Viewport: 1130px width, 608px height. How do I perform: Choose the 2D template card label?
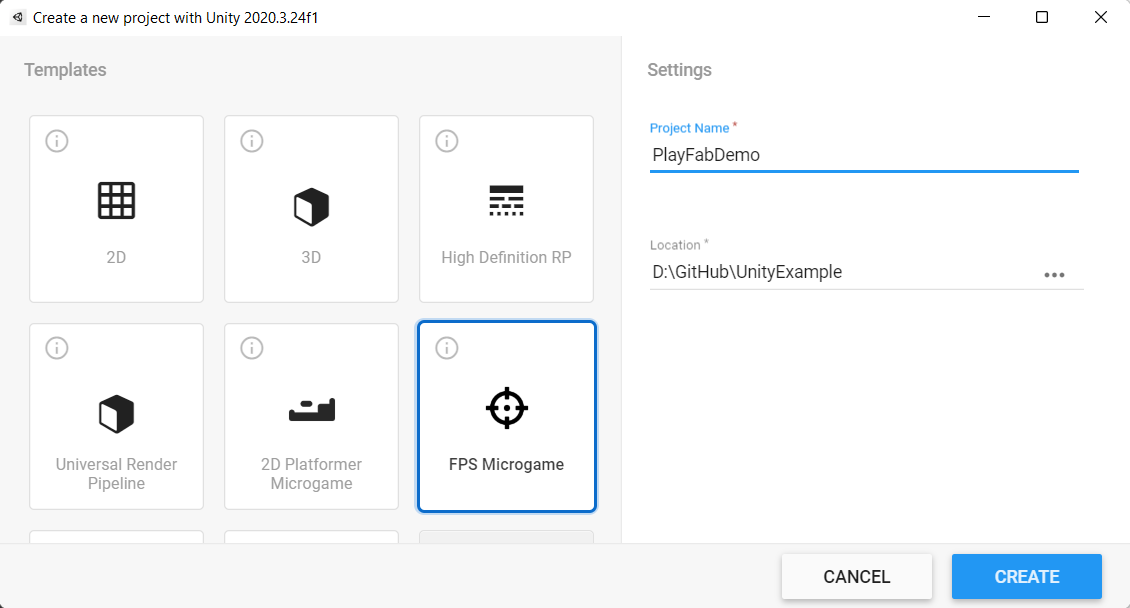116,257
